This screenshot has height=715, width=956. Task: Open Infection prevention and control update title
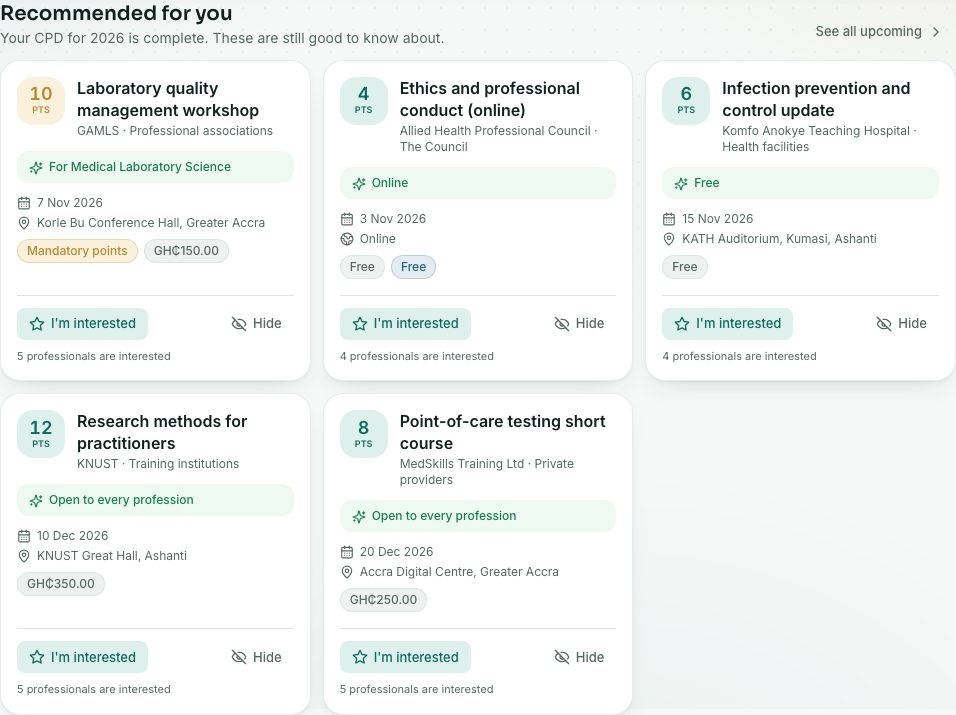tap(816, 99)
